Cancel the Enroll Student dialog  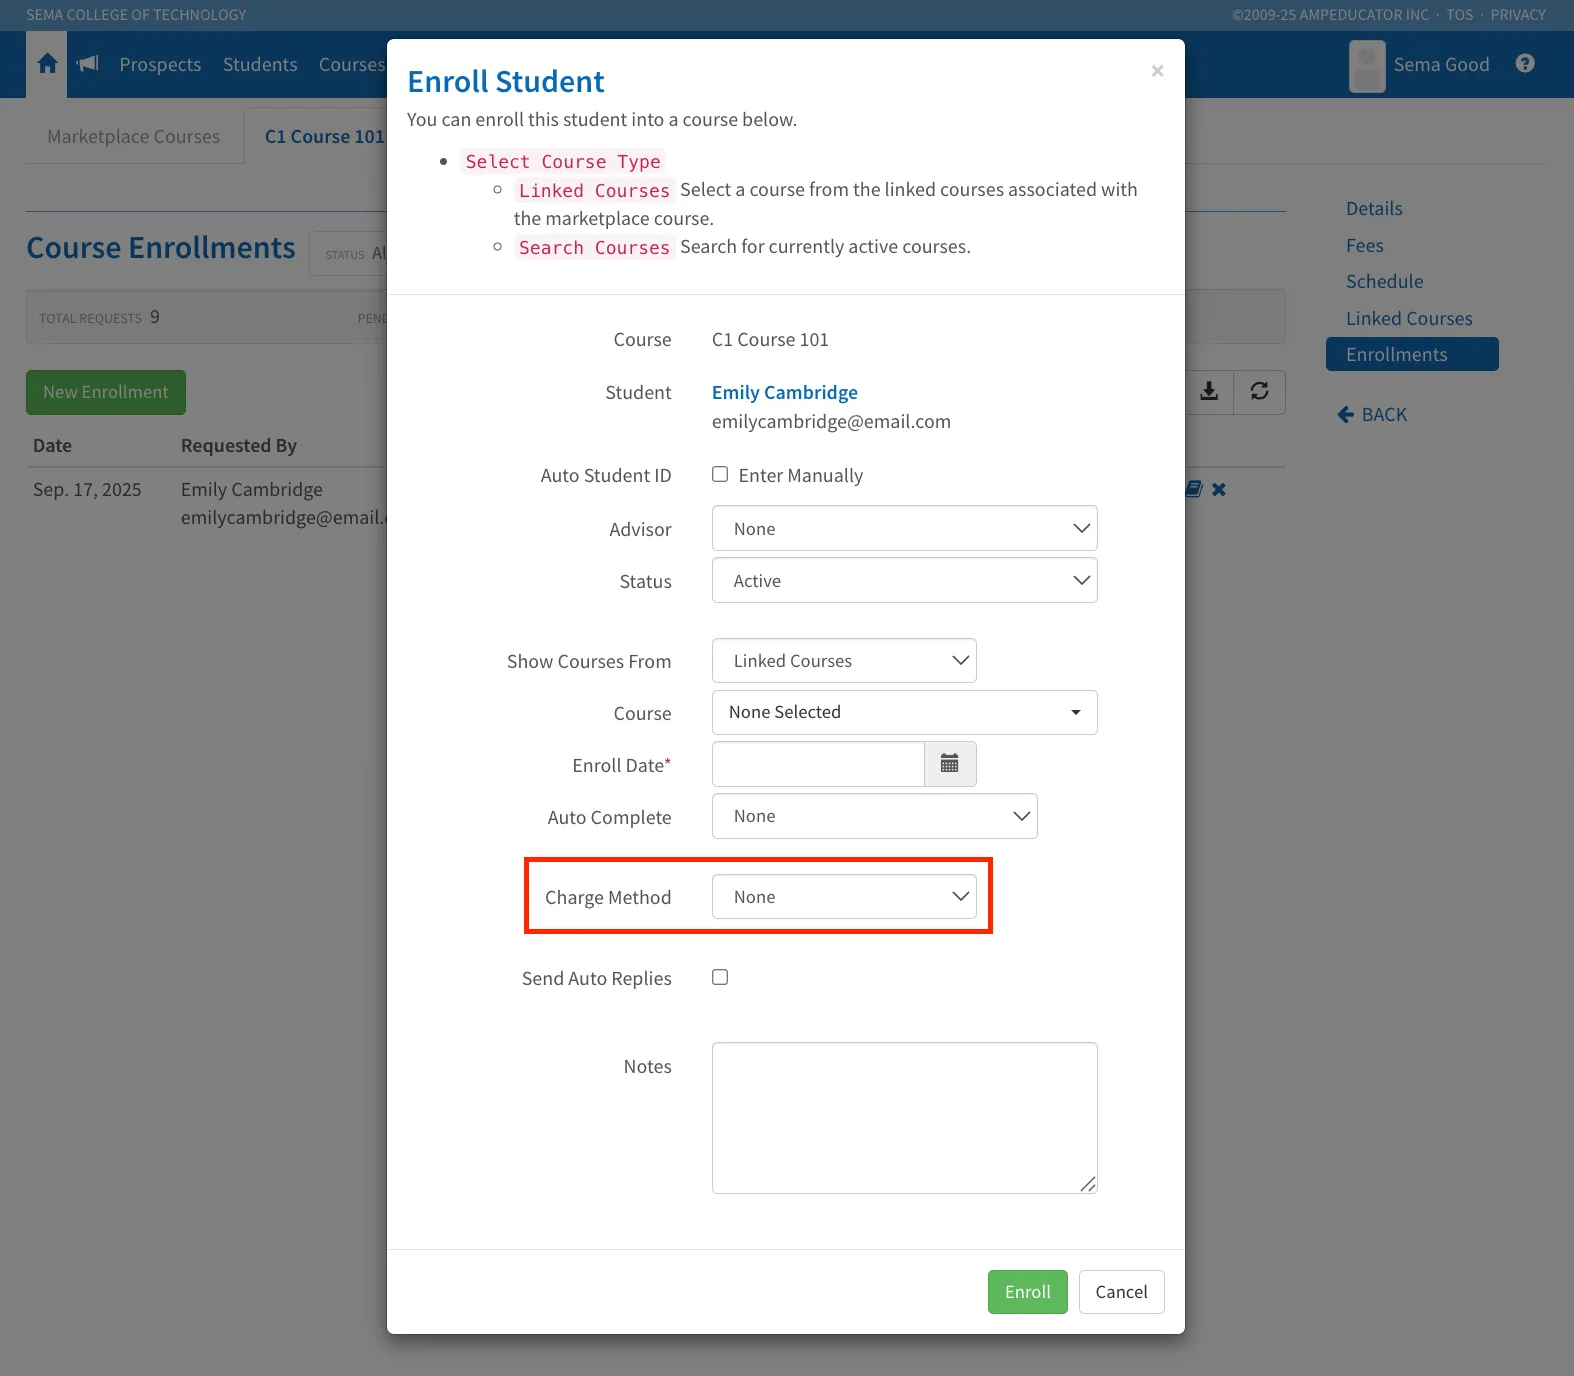1121,1291
